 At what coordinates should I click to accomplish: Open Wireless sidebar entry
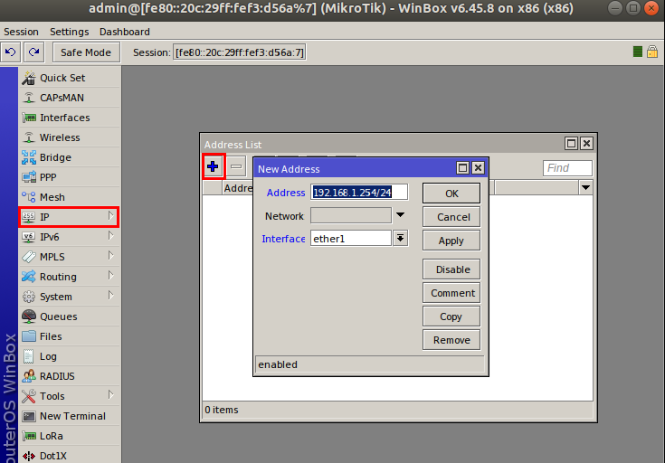70,138
